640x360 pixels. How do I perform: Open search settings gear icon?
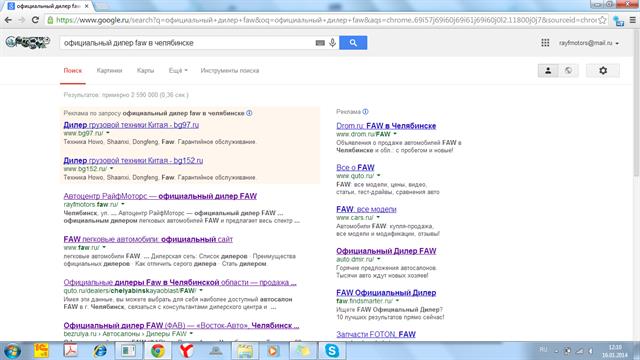tap(603, 71)
